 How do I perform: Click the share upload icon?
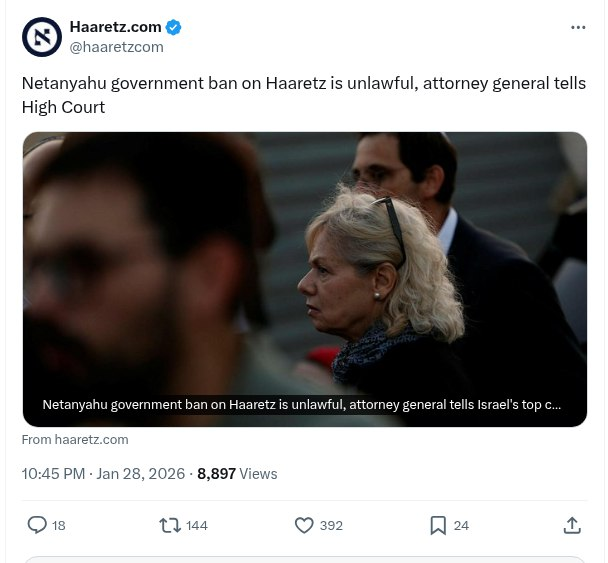pos(572,525)
